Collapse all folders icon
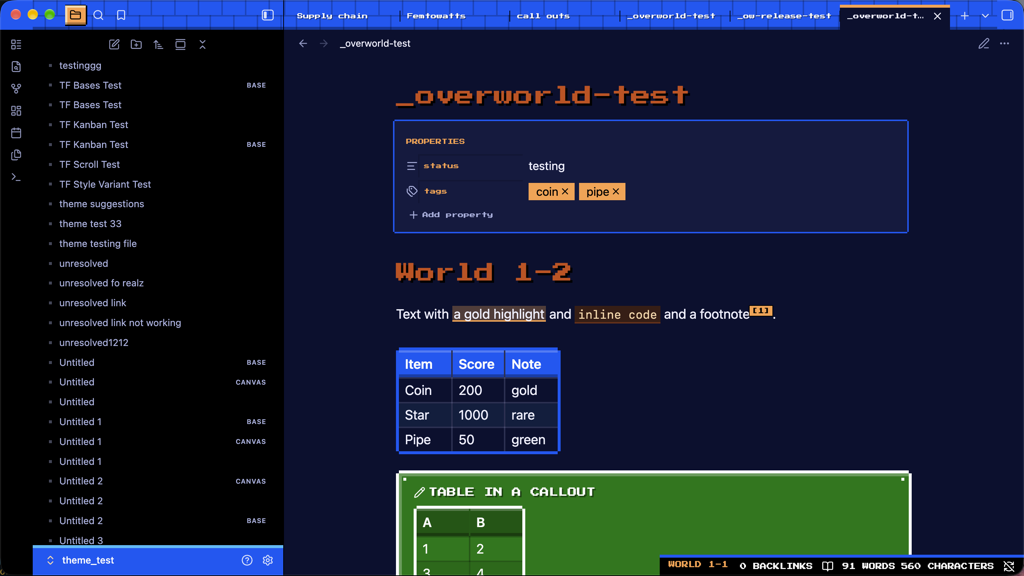This screenshot has width=1024, height=576. tap(202, 44)
